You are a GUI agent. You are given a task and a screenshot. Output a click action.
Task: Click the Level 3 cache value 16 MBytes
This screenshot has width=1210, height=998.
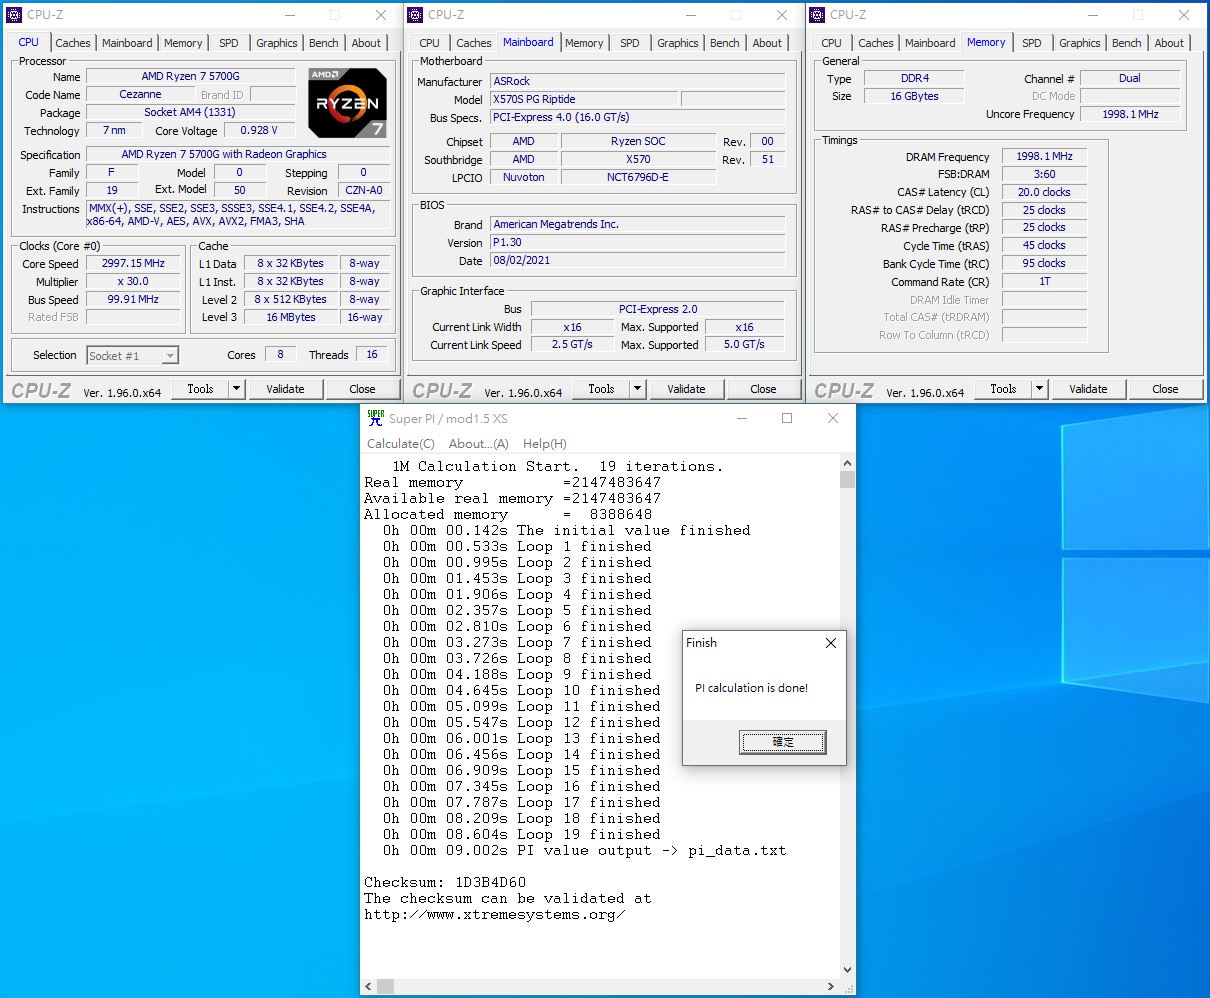[x=291, y=318]
